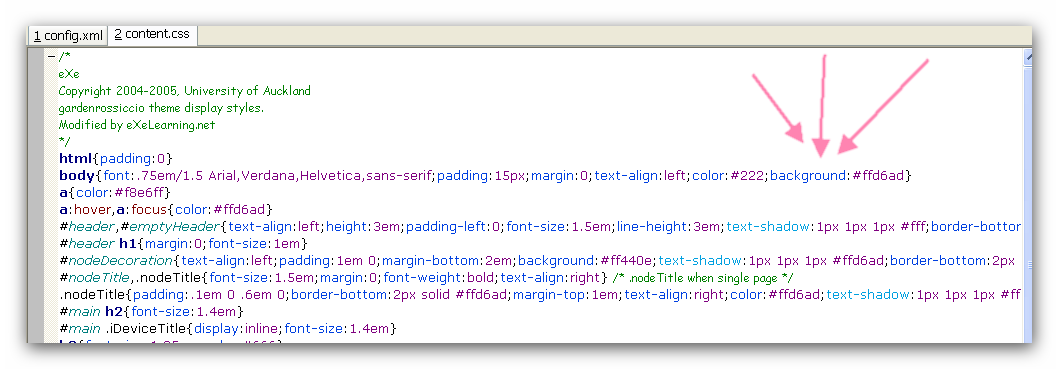
Task: Collapse the comment block fold marker
Action: (x=51, y=57)
